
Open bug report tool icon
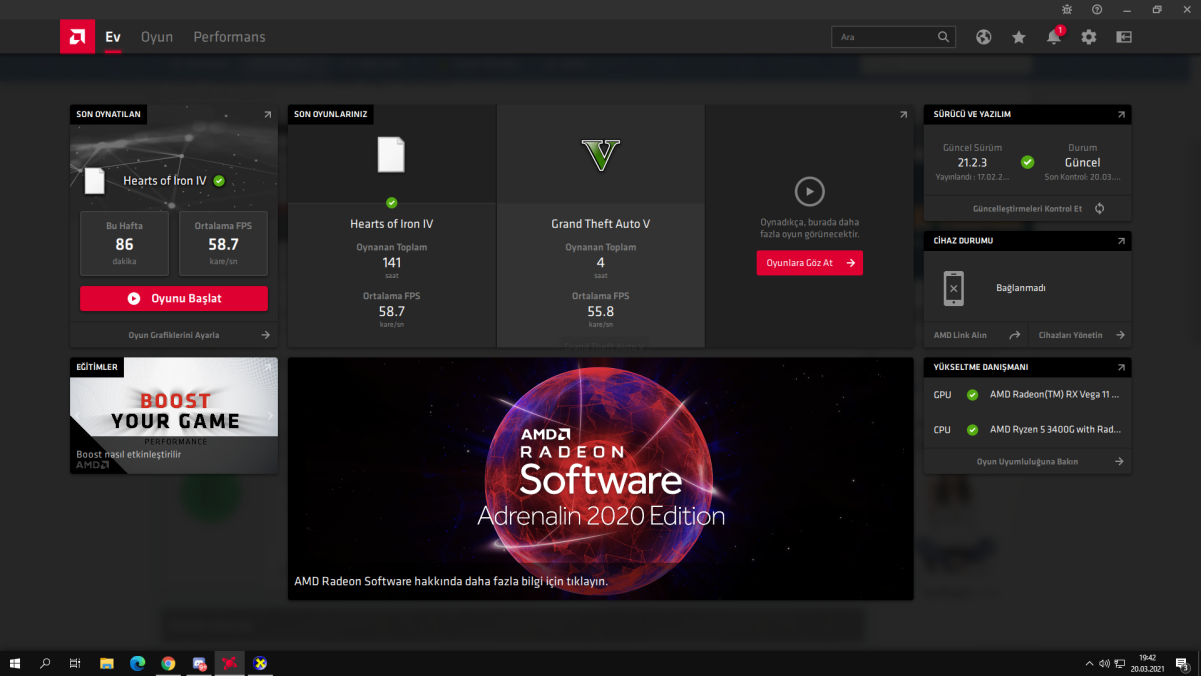[x=1067, y=9]
